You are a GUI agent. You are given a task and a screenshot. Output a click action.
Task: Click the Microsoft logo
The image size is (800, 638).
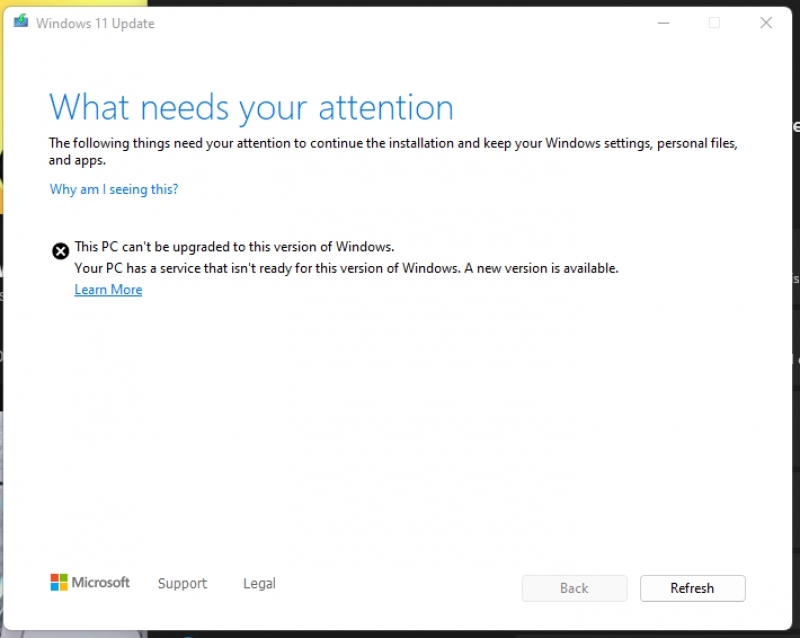(90, 582)
